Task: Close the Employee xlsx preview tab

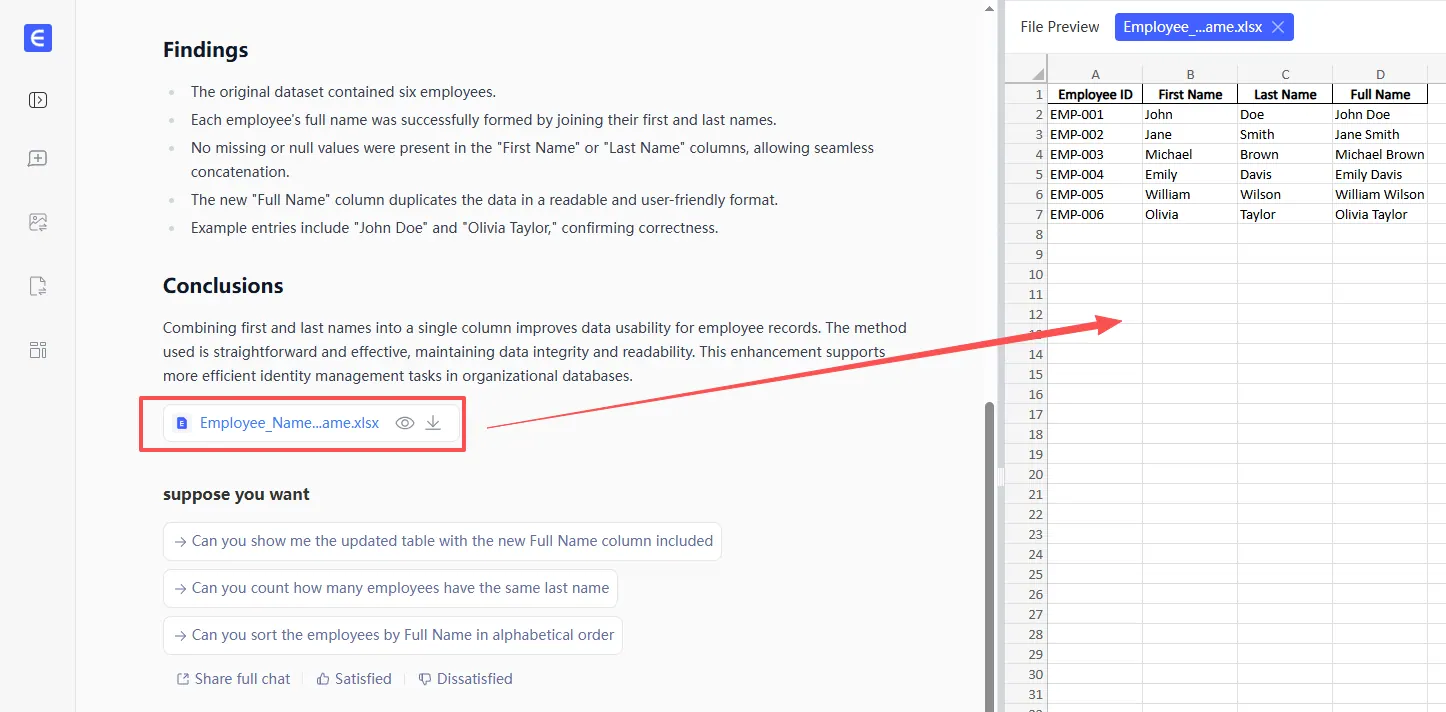Action: coord(1278,27)
